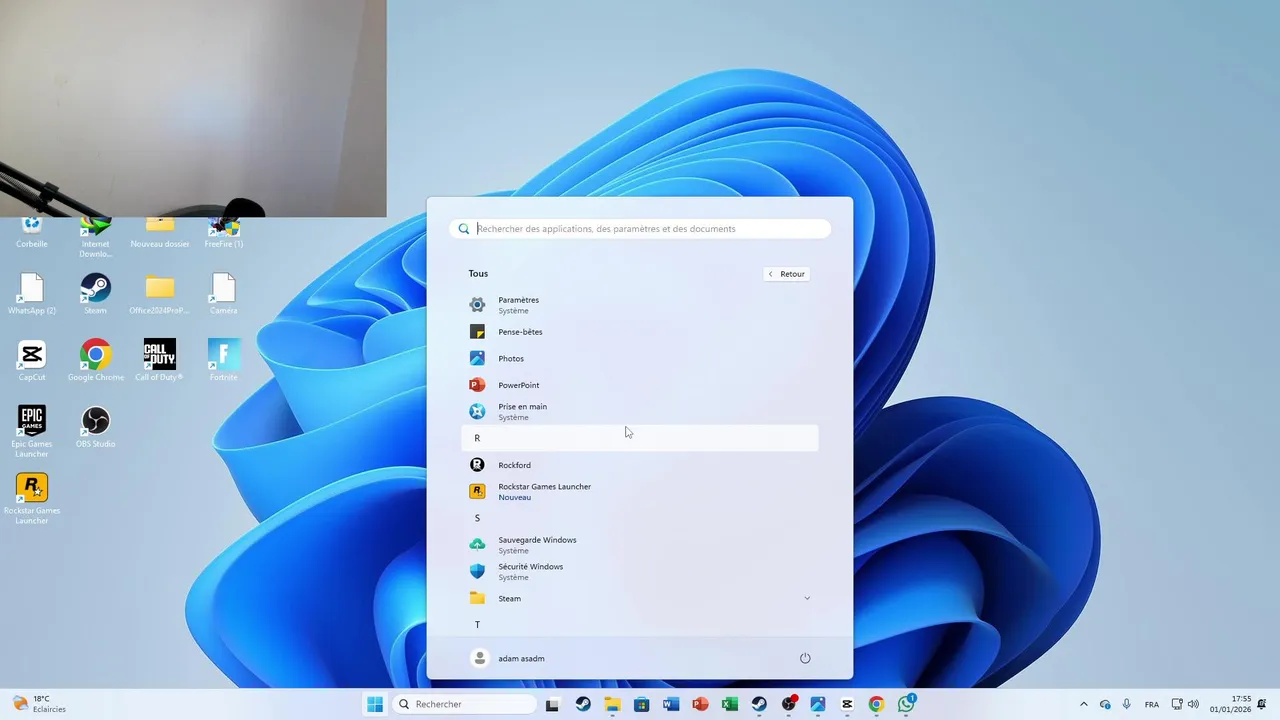The image size is (1280, 720).
Task: Click the Windows Start button in taskbar
Action: 375,704
